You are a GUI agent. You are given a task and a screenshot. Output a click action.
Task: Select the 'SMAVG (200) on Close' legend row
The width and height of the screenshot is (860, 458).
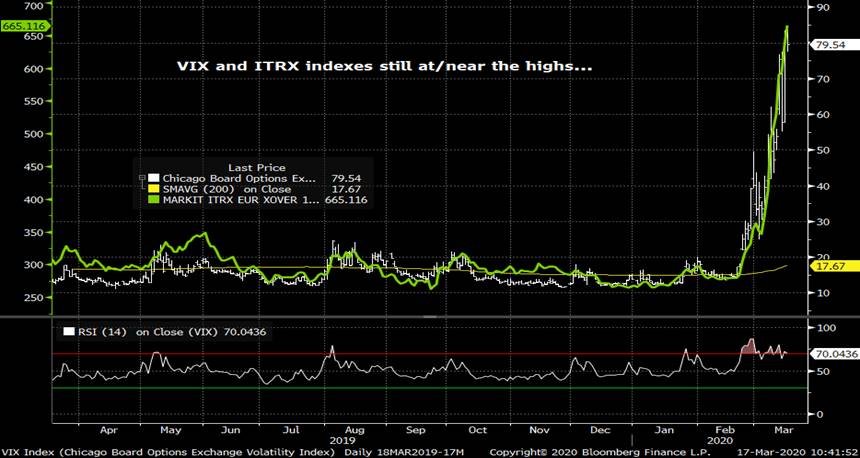click(255, 190)
